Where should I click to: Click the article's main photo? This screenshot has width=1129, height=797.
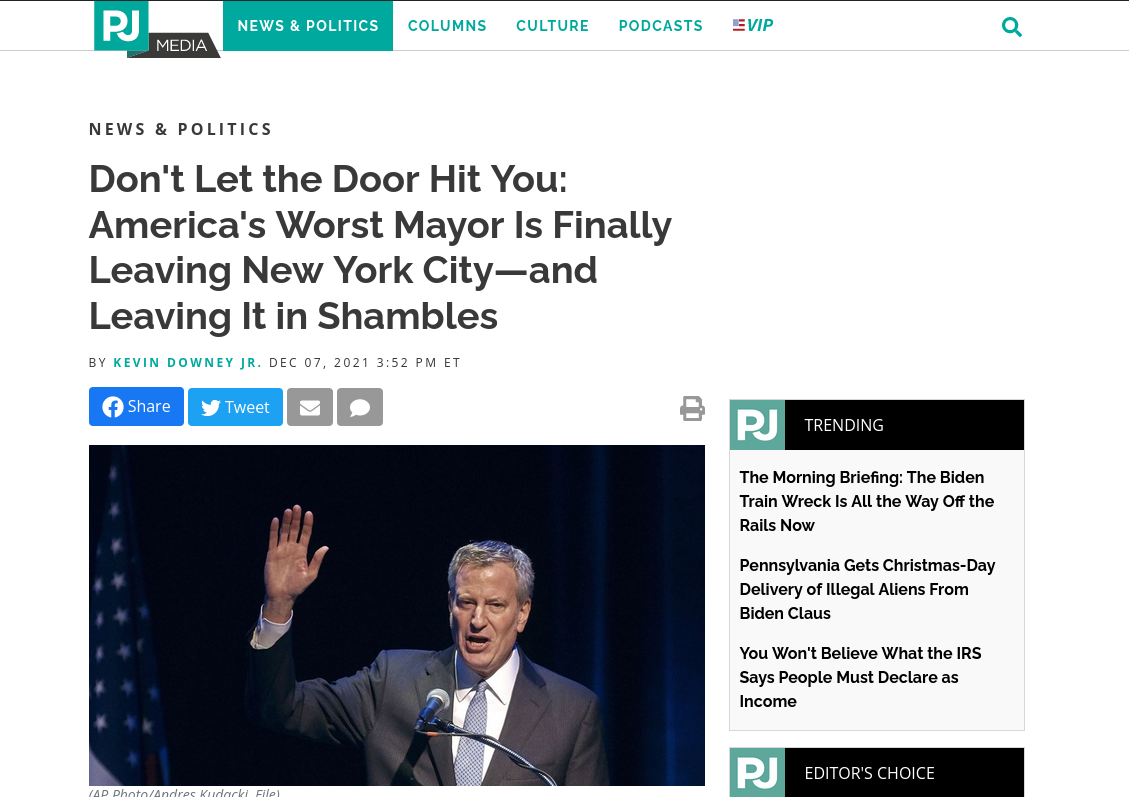397,615
